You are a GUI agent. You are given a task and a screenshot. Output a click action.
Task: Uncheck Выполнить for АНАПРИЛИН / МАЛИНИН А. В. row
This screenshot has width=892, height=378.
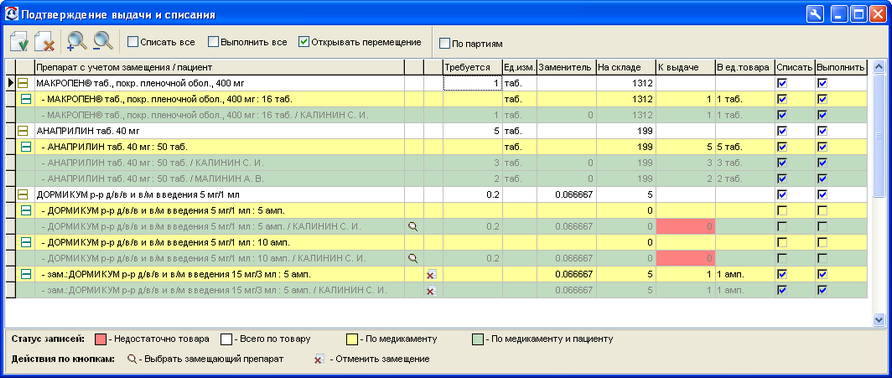click(x=823, y=179)
